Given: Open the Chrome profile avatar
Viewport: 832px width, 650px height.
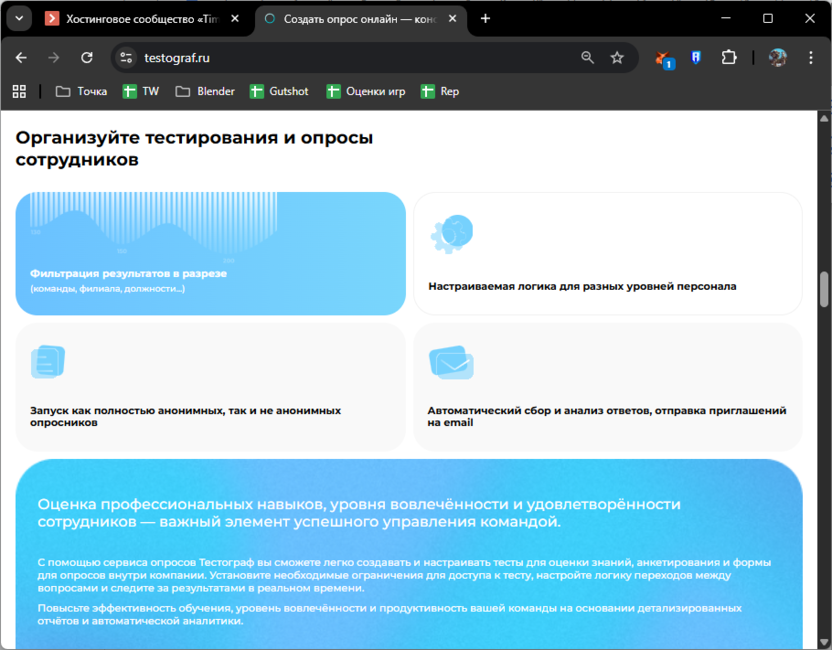Looking at the screenshot, I should pos(777,58).
